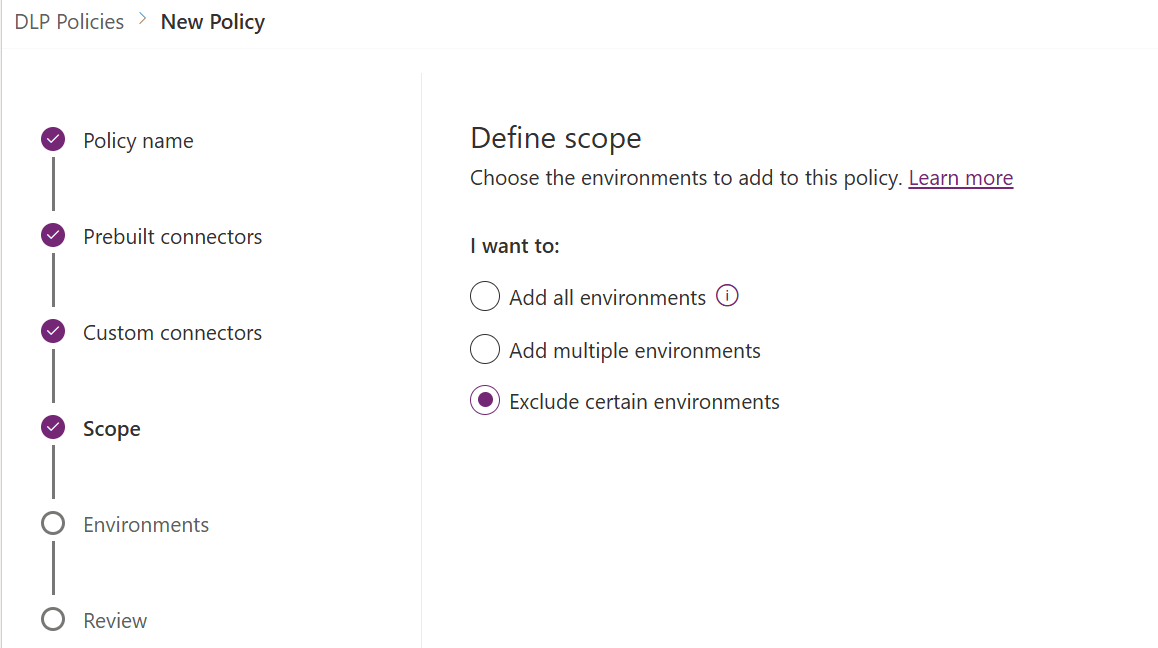Image resolution: width=1158 pixels, height=648 pixels.
Task: Select the Add all environments radio button
Action: click(x=485, y=297)
